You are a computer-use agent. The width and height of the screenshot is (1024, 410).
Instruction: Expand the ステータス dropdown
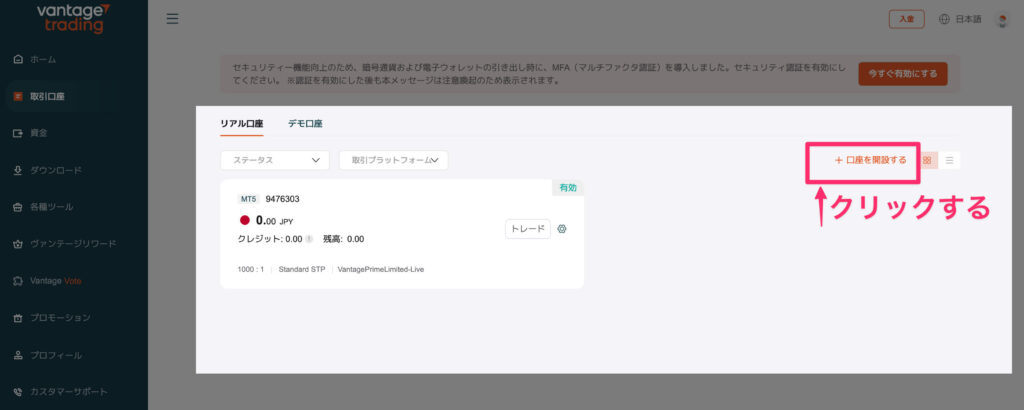(x=275, y=160)
